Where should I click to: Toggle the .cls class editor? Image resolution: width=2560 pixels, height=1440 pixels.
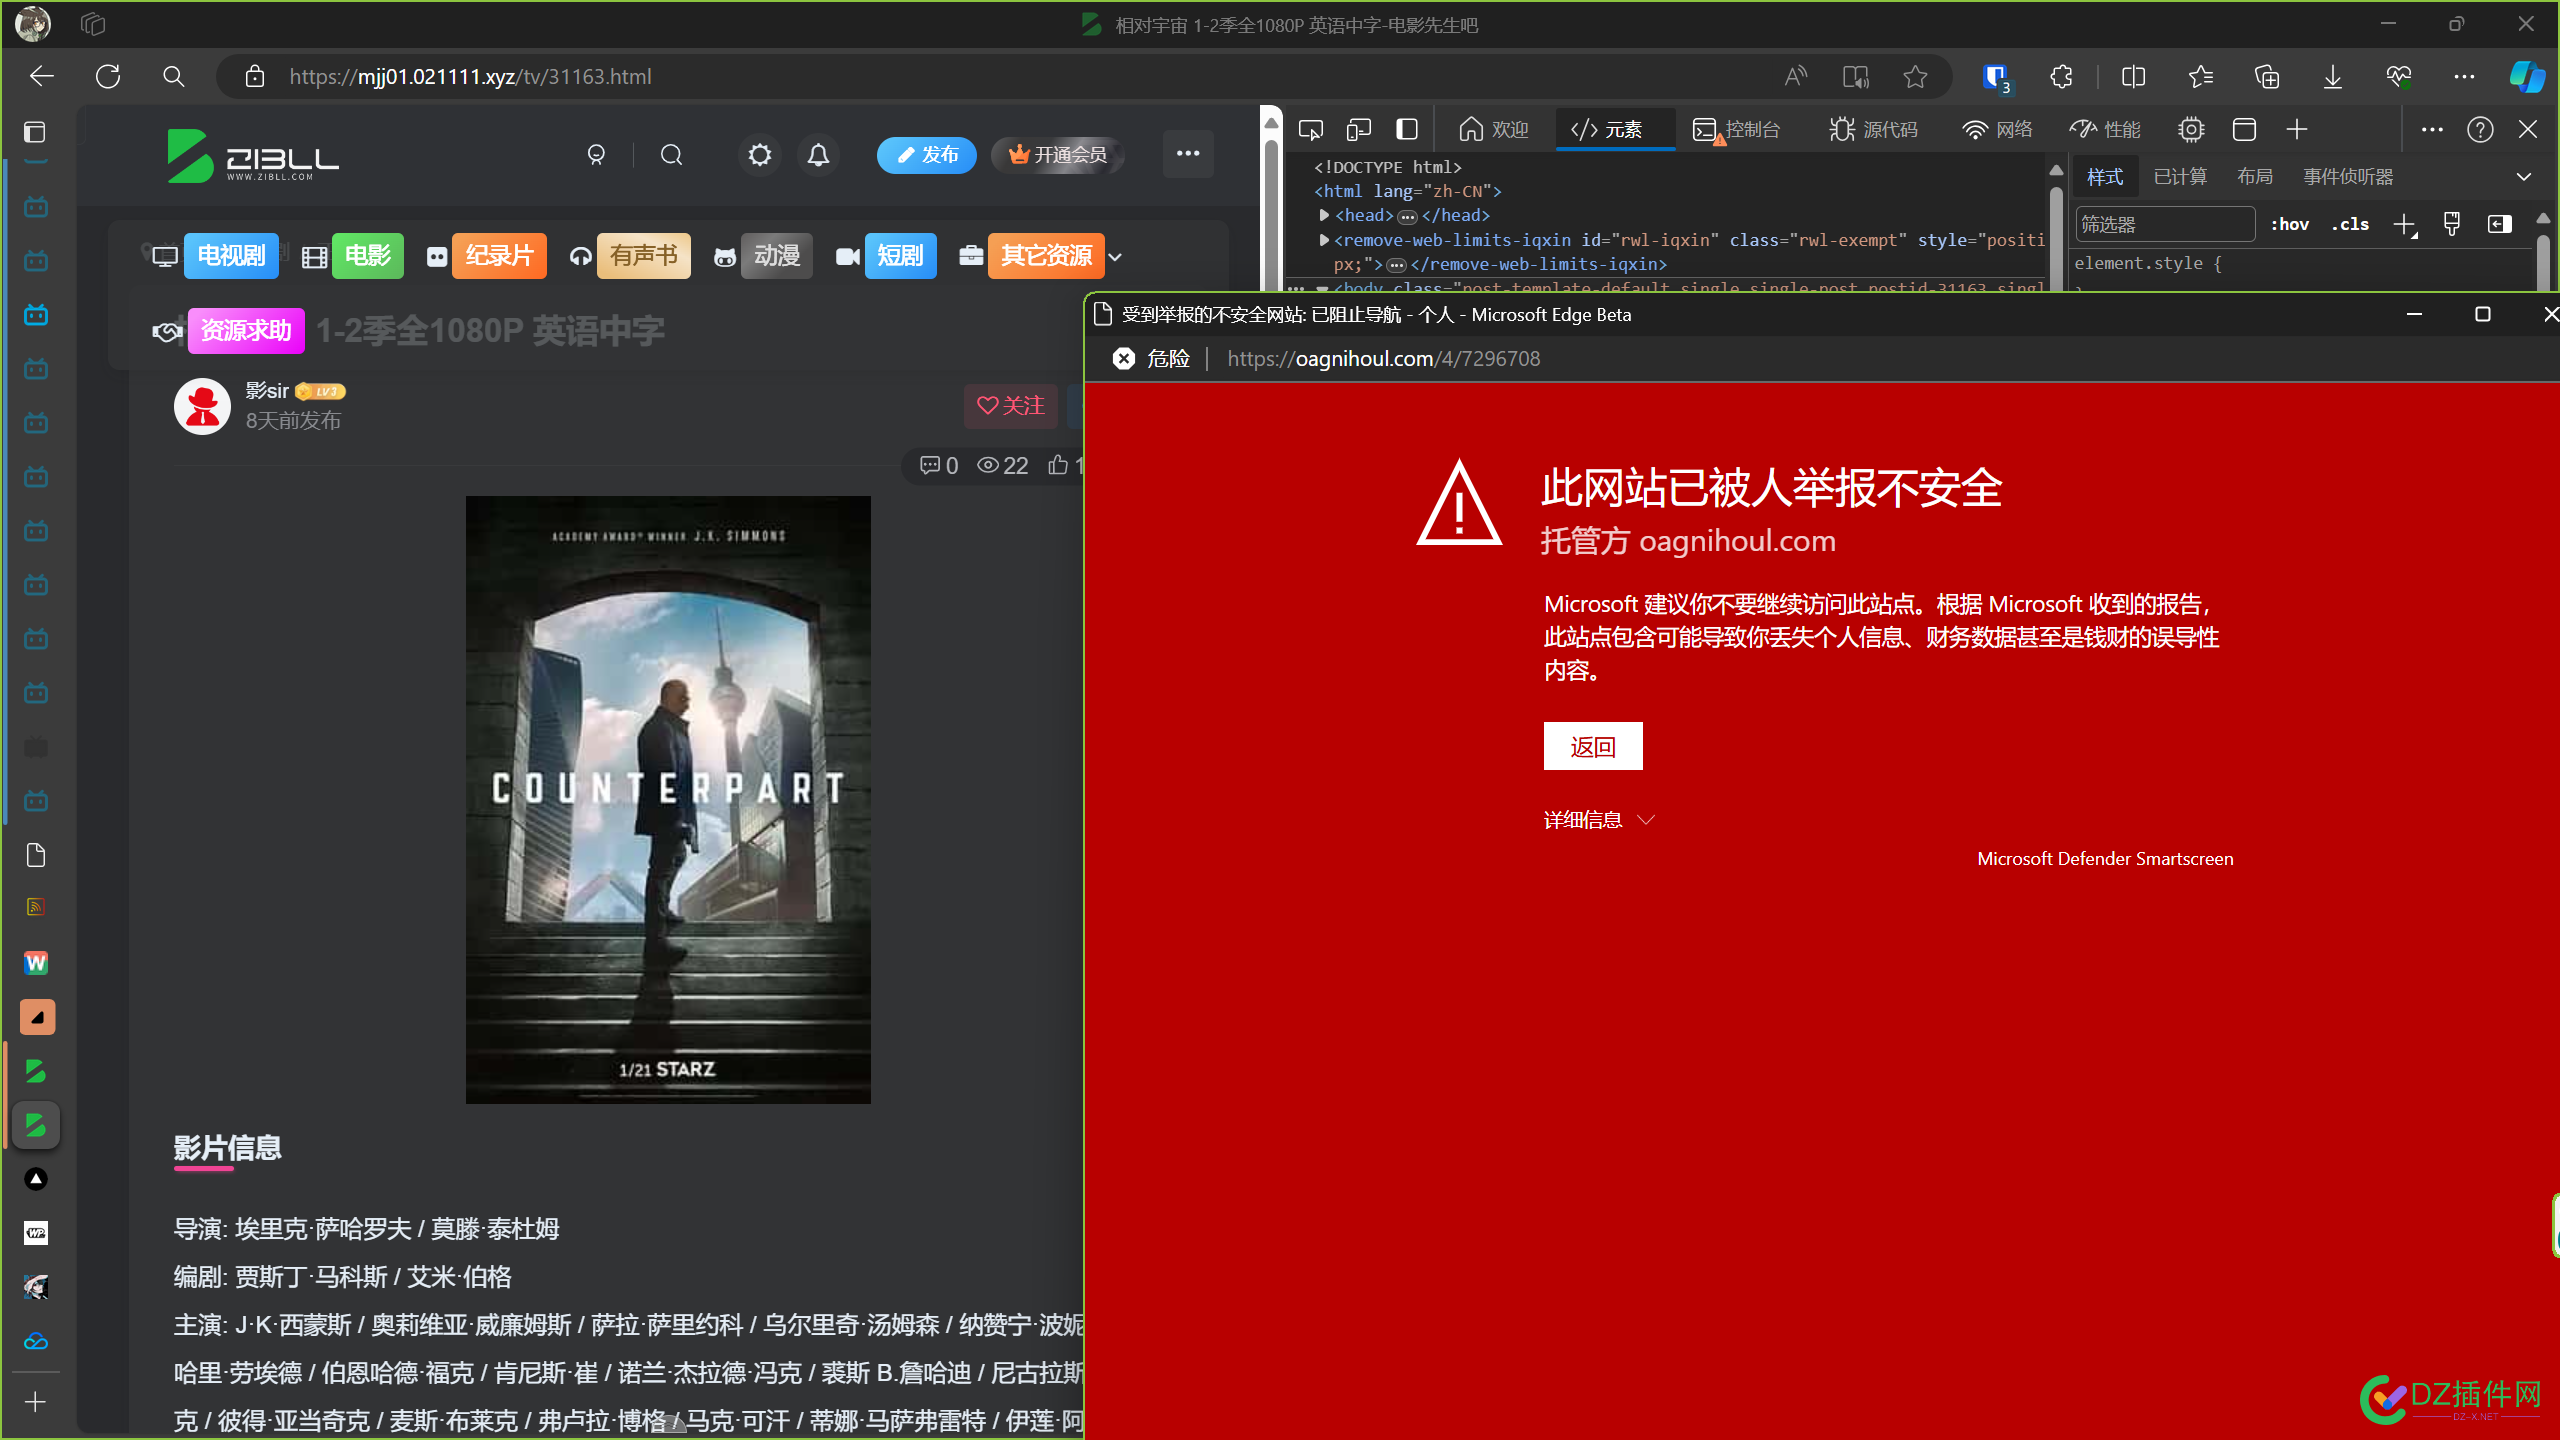(2350, 224)
